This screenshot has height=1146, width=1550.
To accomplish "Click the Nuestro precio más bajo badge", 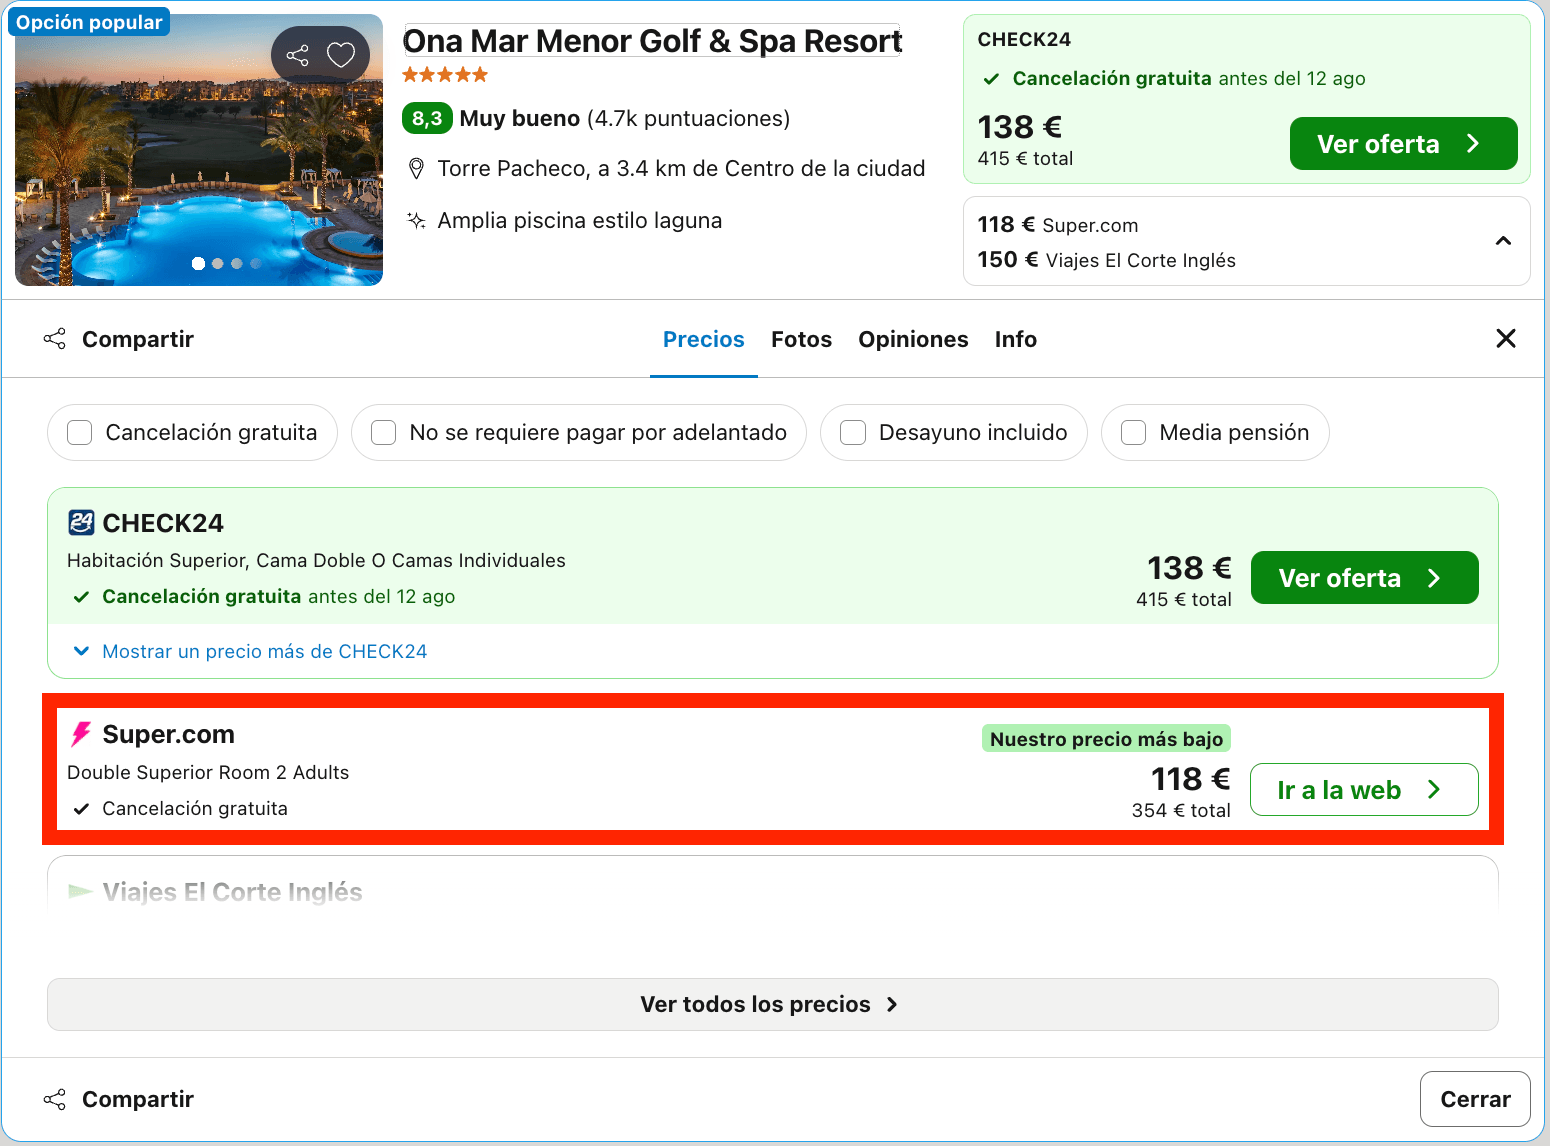I will (x=1106, y=739).
